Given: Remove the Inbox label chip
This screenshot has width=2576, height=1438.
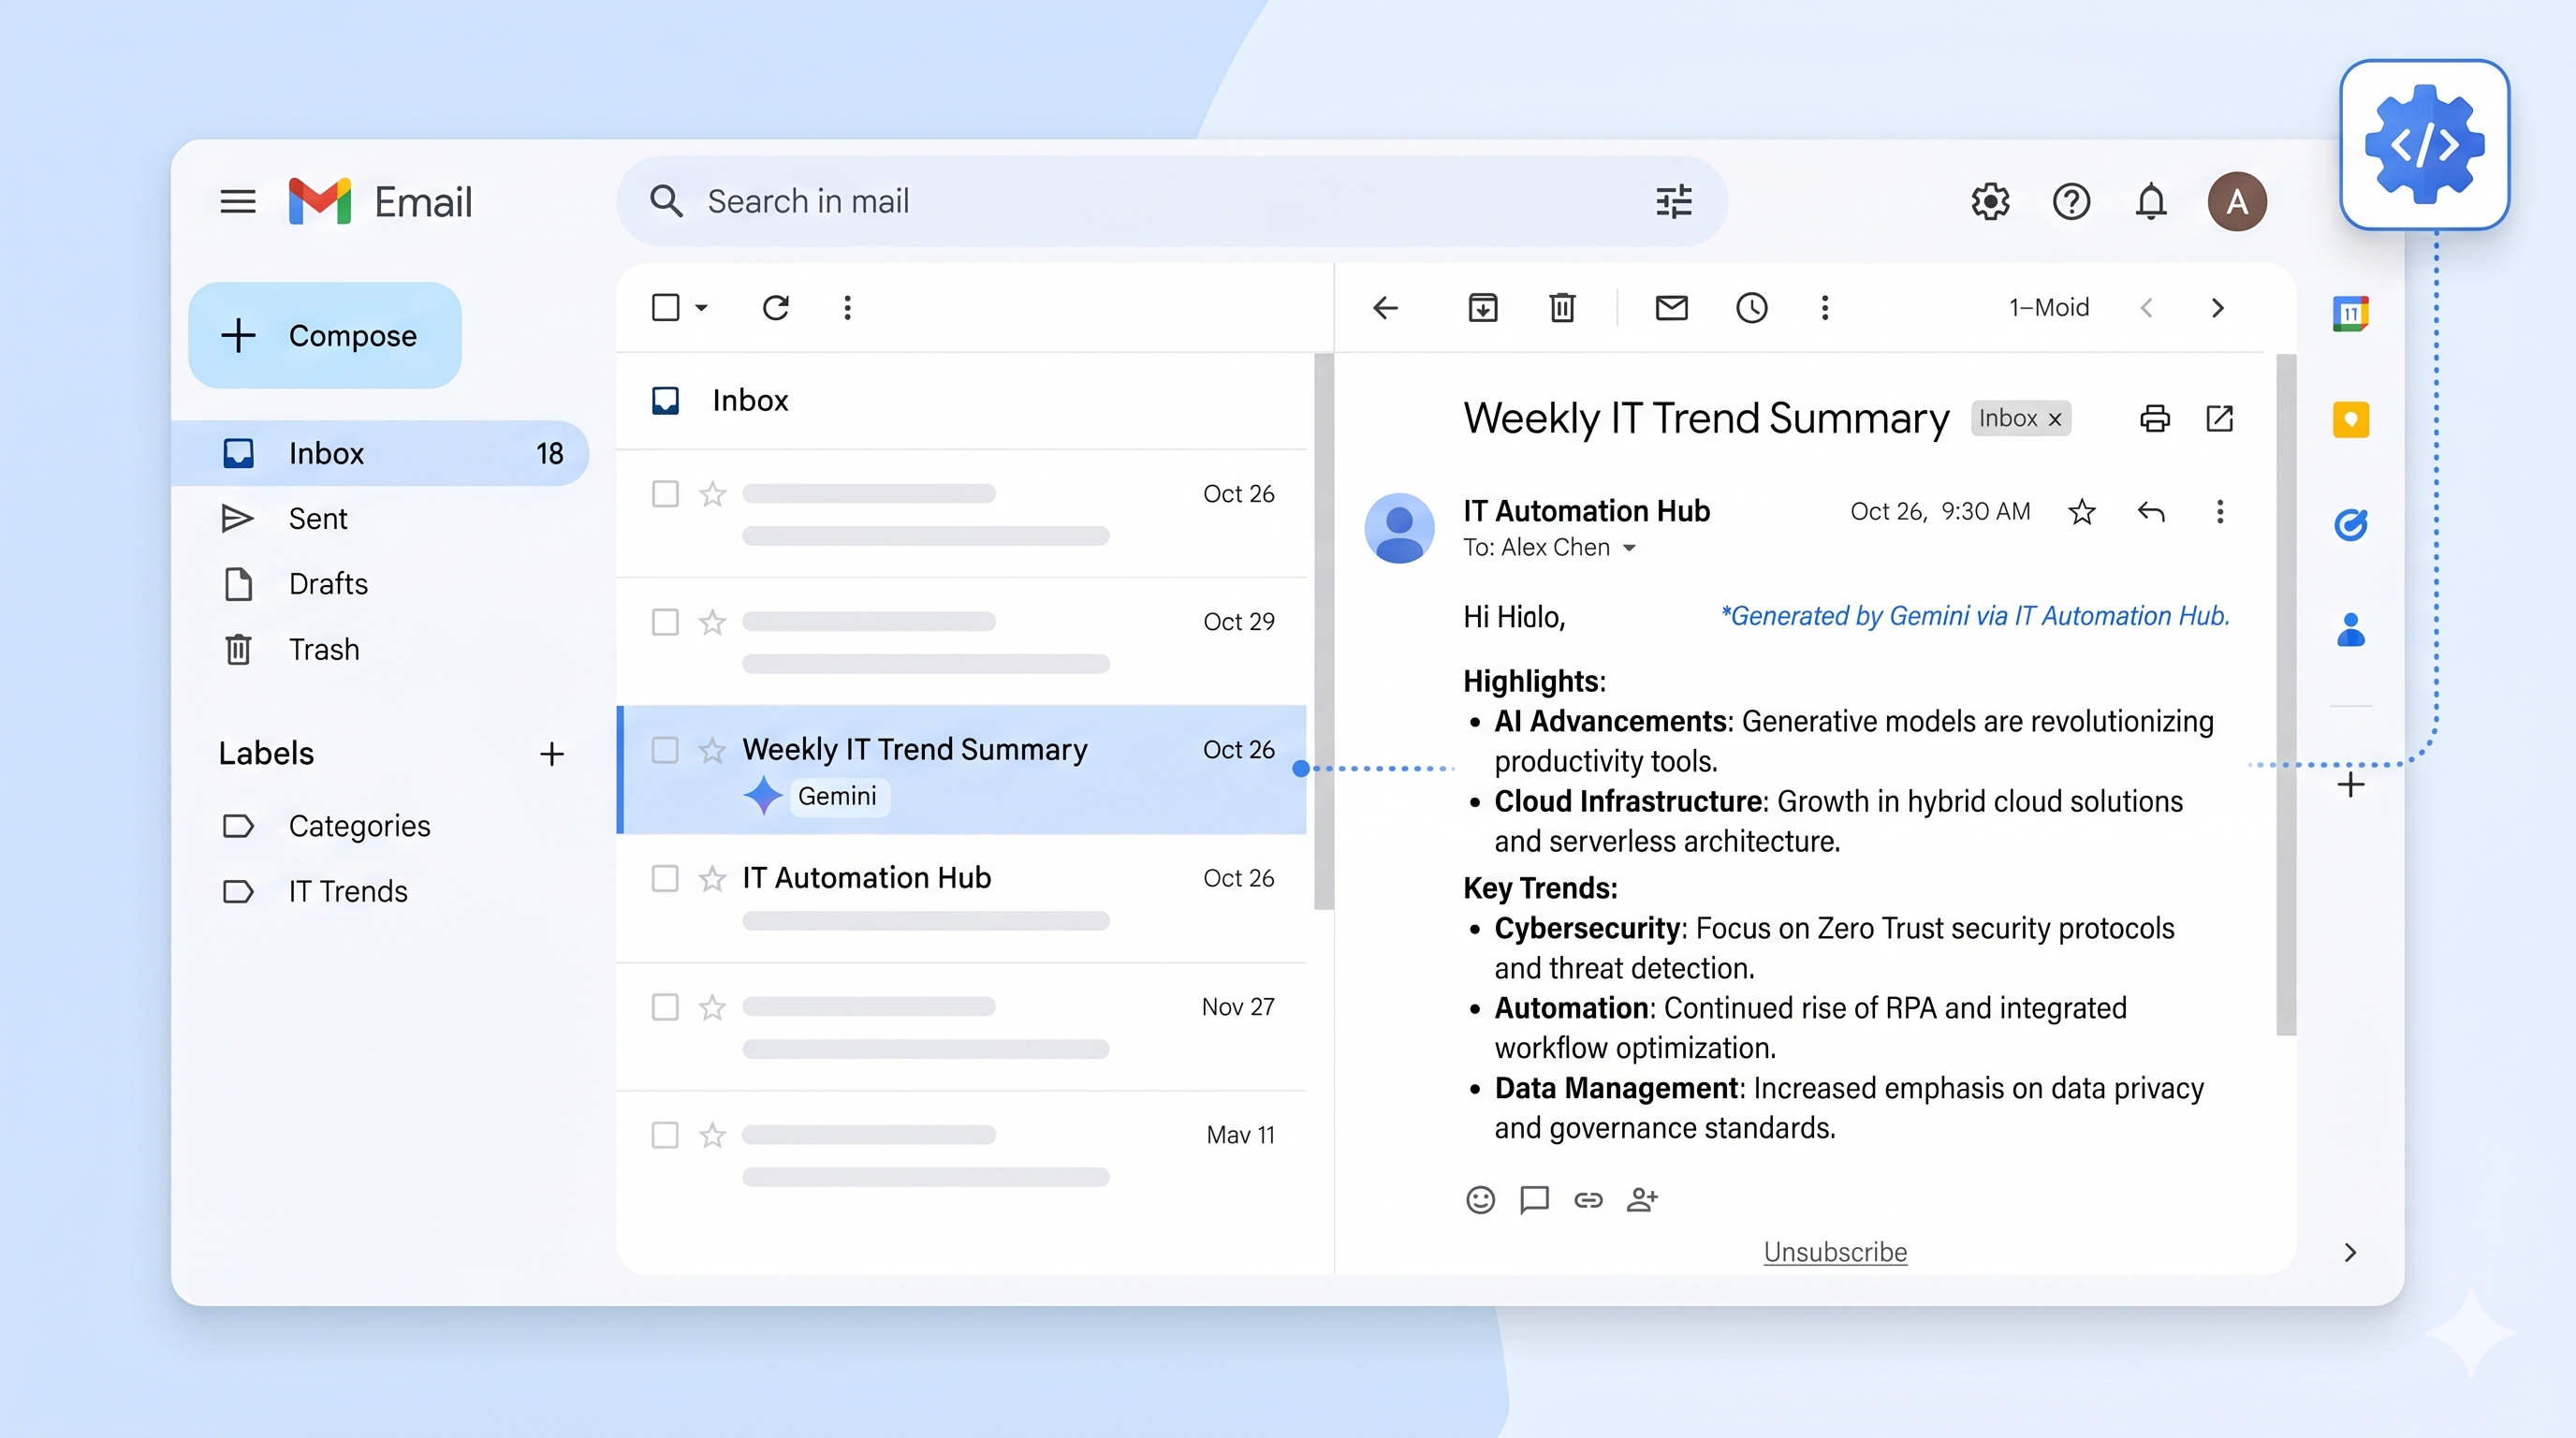Looking at the screenshot, I should [2055, 419].
